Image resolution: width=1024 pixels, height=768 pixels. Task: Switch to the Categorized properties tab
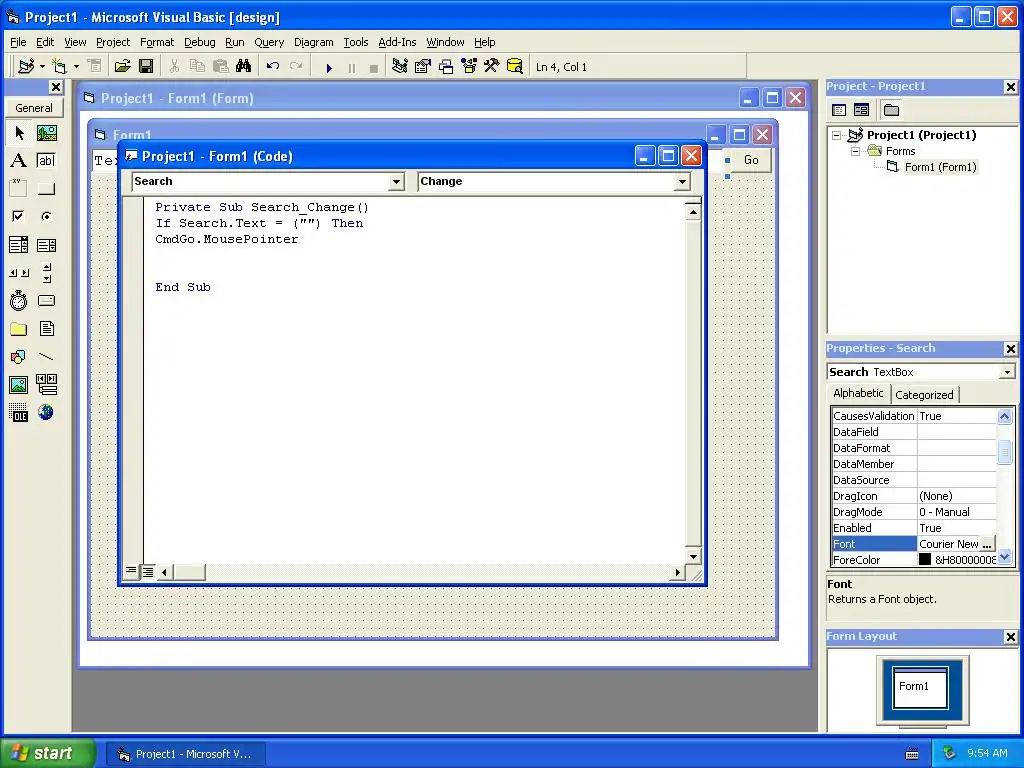click(924, 394)
